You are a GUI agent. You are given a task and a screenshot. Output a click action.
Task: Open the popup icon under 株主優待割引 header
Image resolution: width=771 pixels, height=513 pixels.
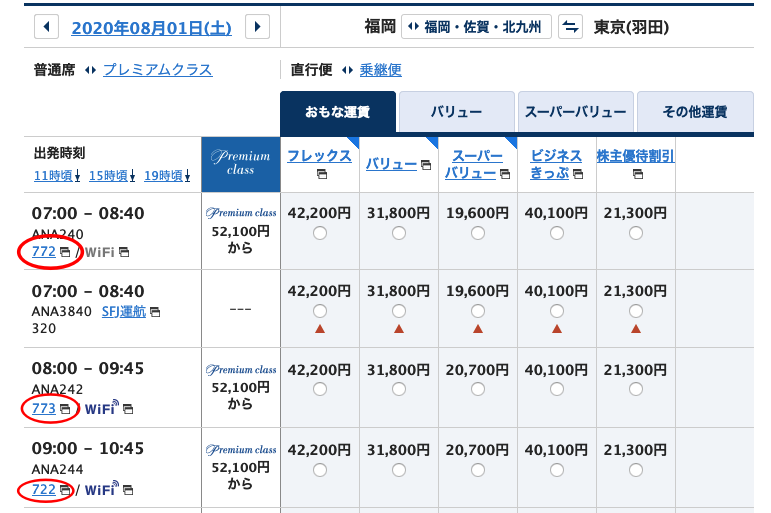(638, 174)
